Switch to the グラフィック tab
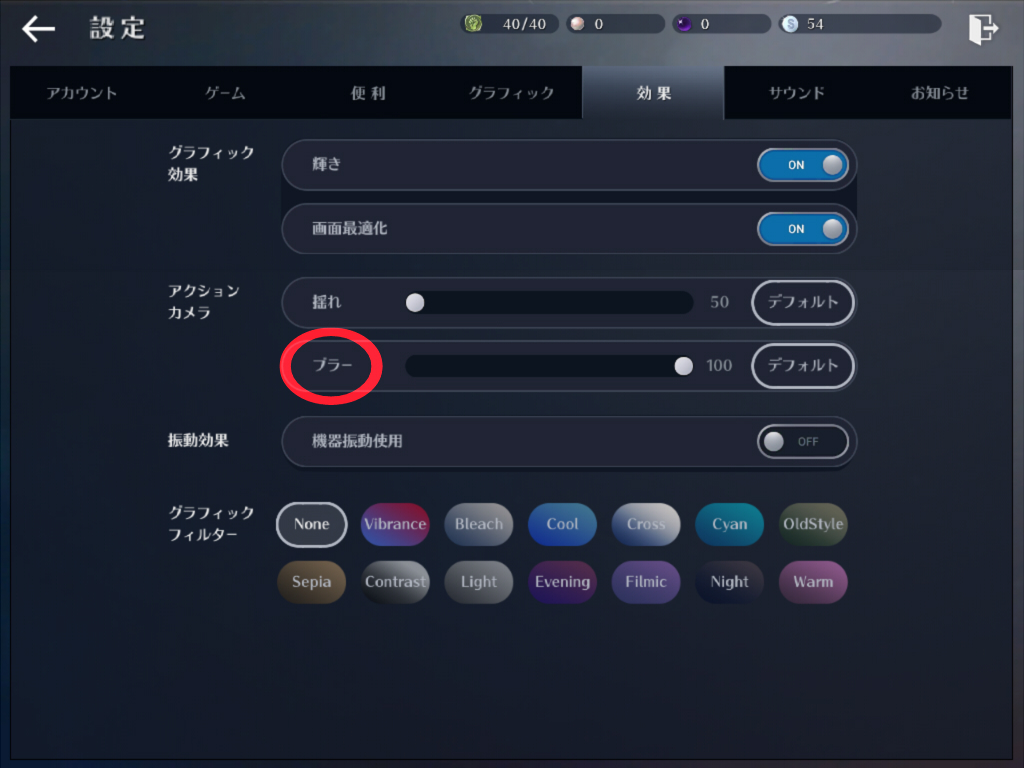The image size is (1024, 768). click(511, 93)
